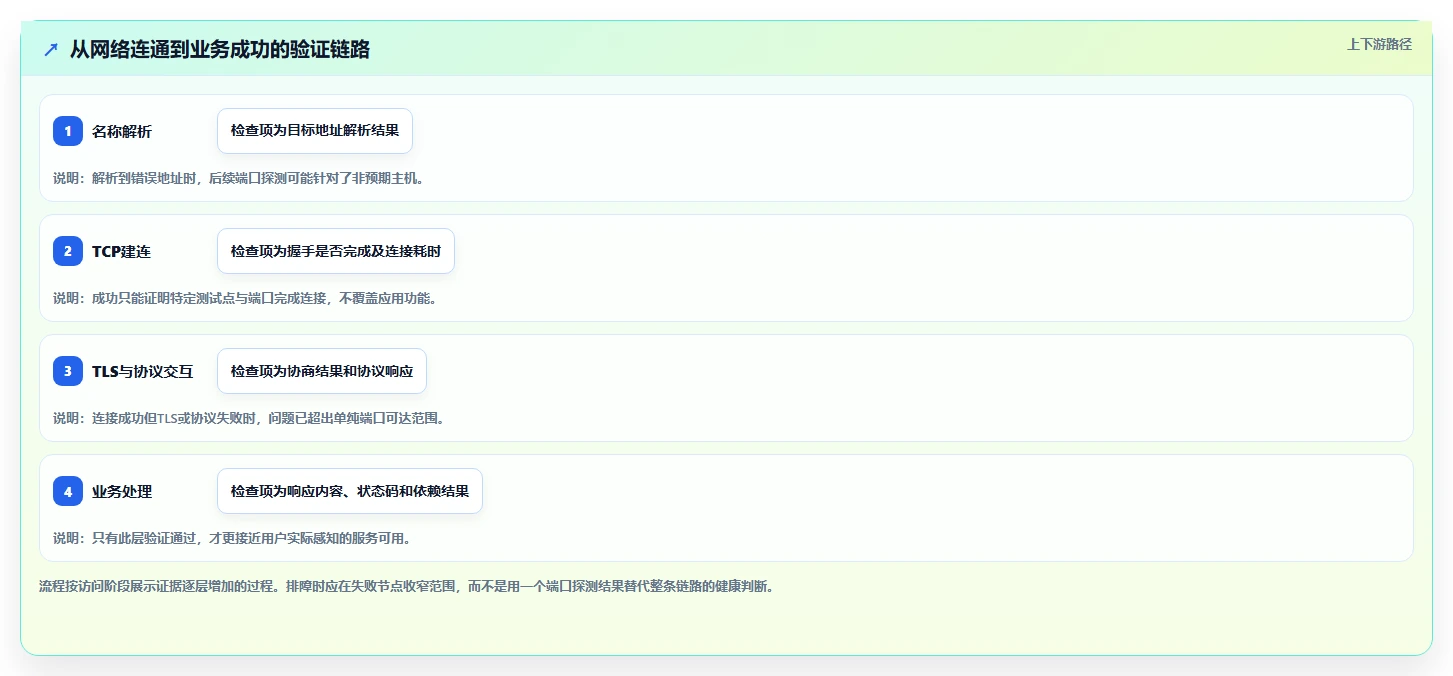The height and width of the screenshot is (676, 1453).
Task: Click the arrow icon beside the panel title
Action: [51, 49]
